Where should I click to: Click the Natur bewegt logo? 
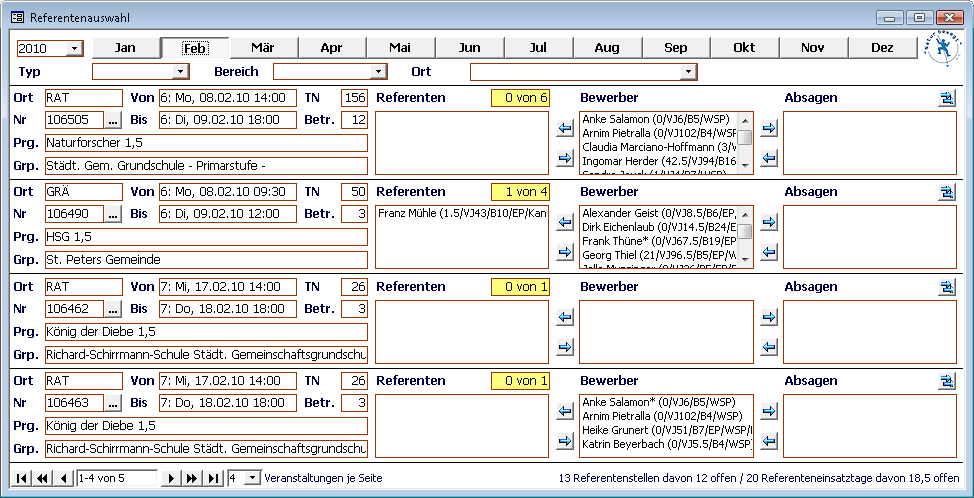point(942,46)
